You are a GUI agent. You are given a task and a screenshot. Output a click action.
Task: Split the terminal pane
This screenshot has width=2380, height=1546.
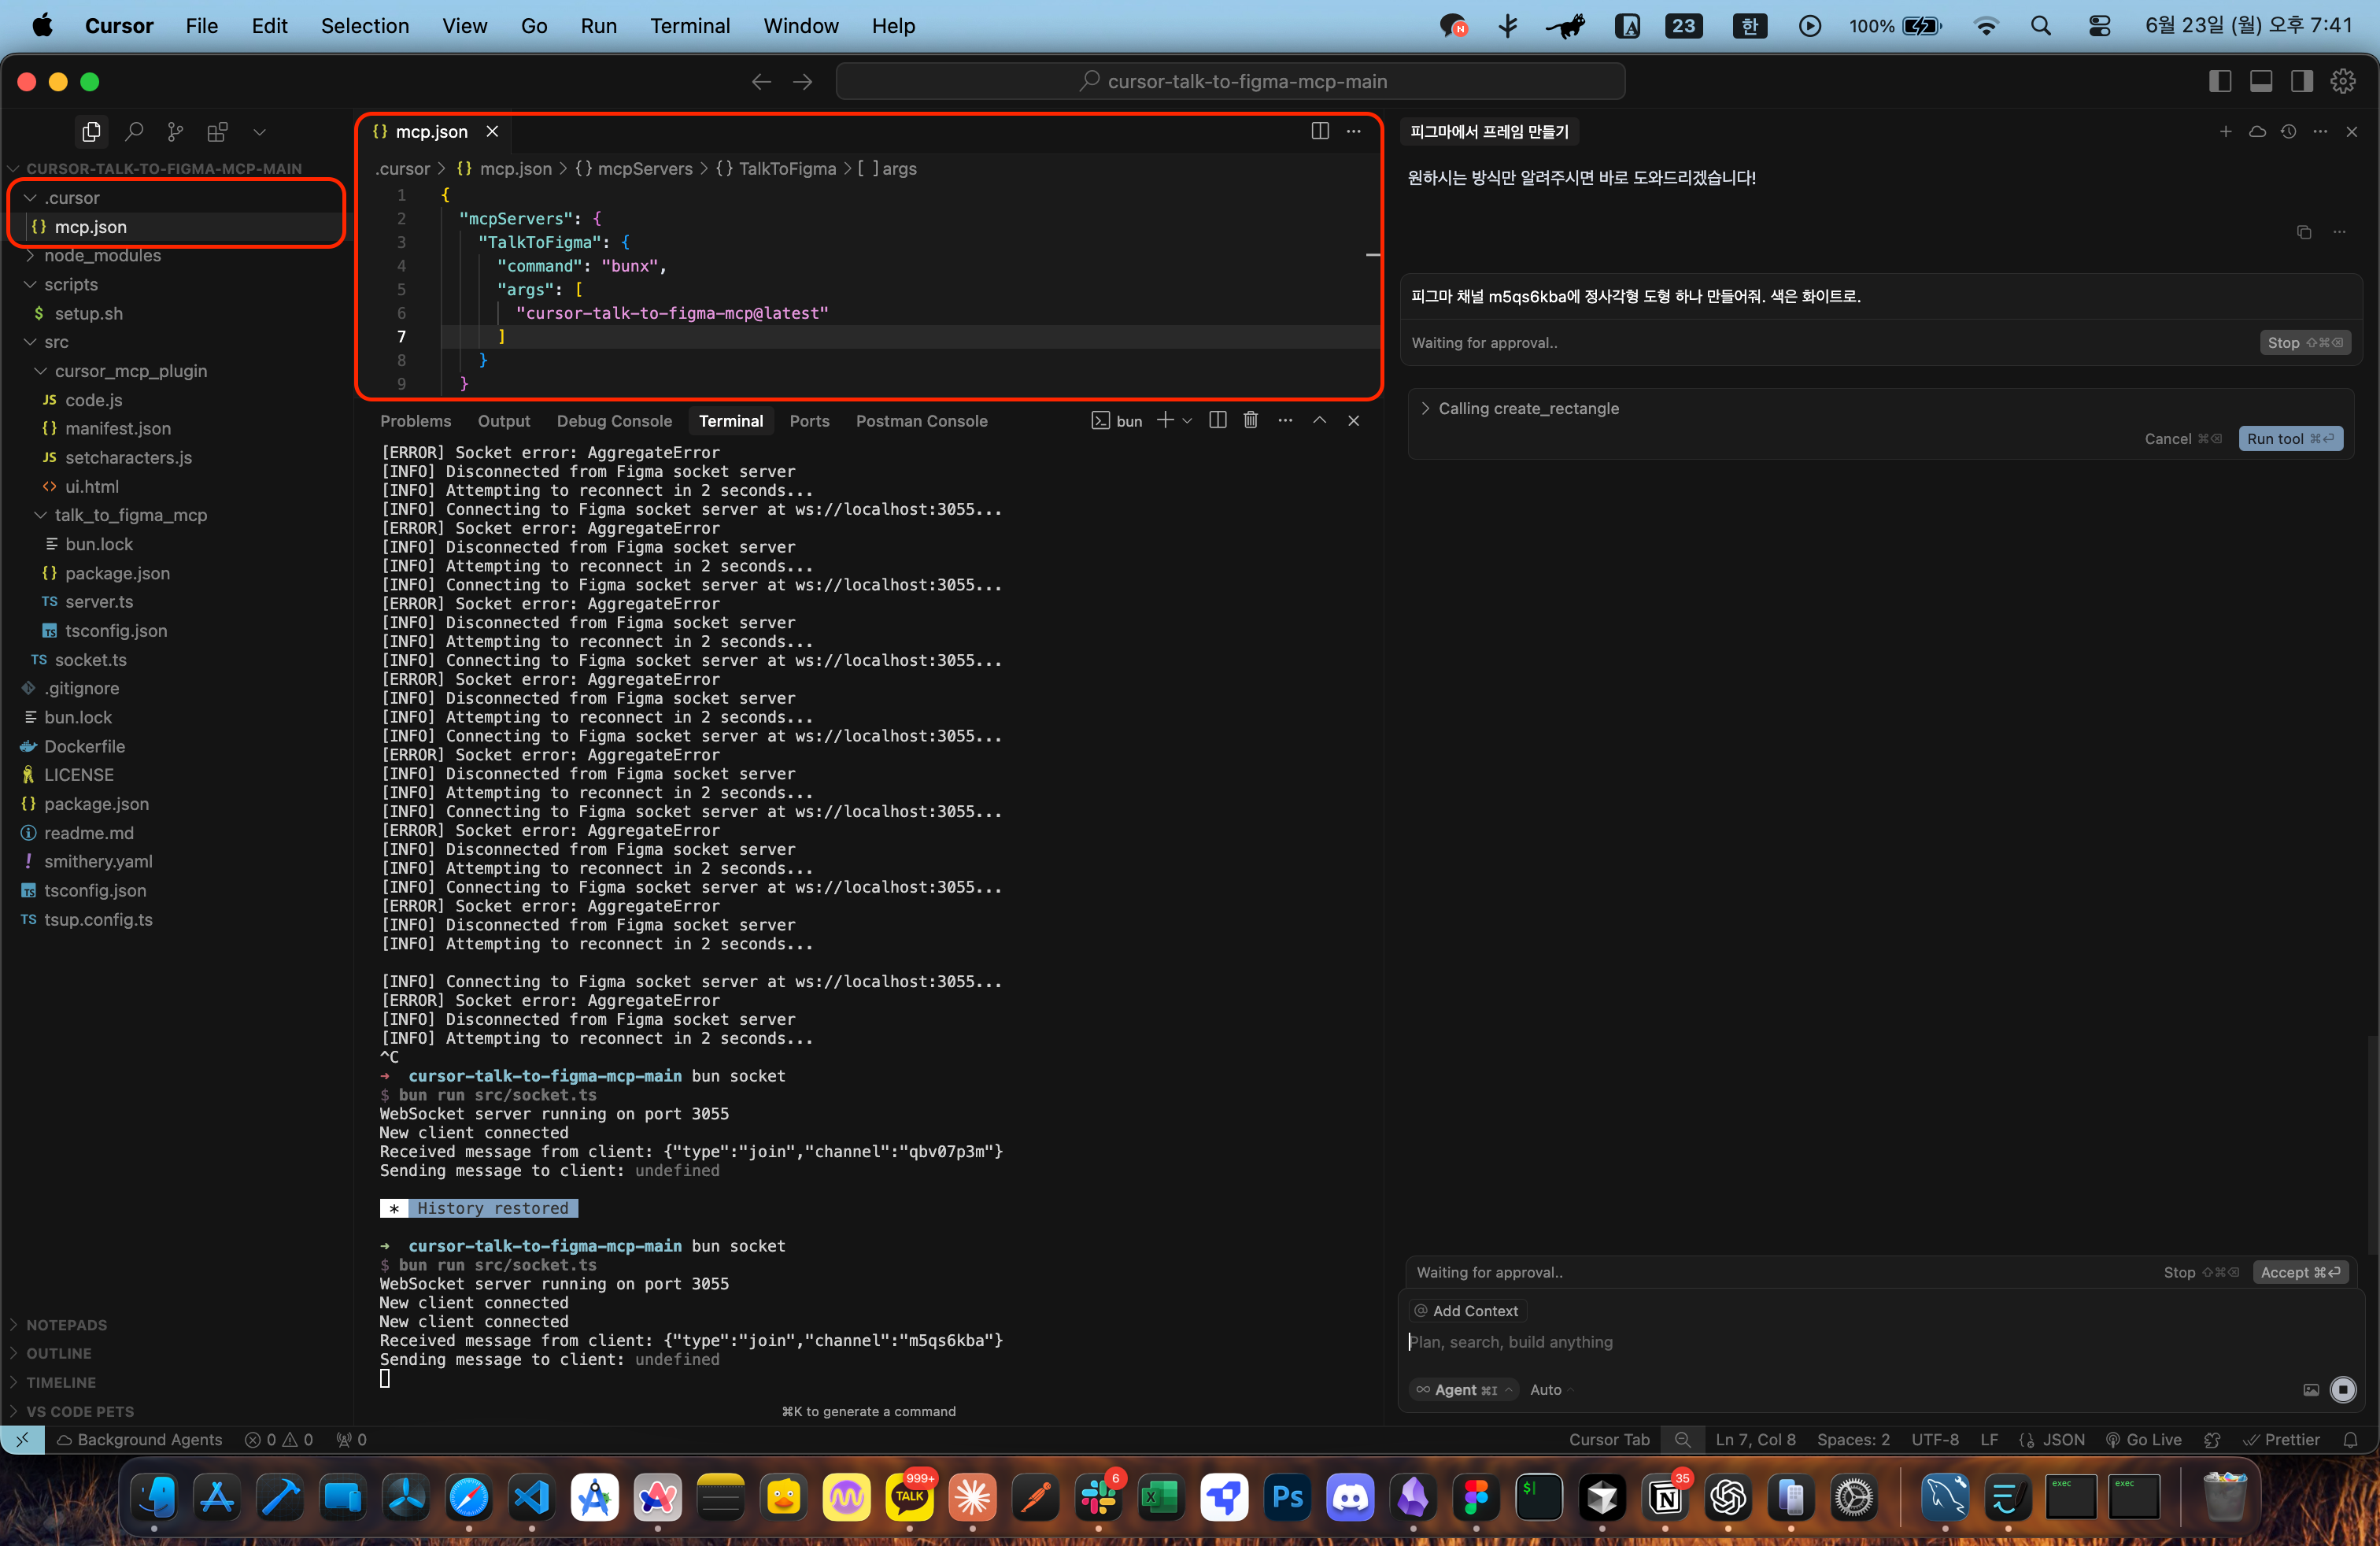coord(1217,421)
